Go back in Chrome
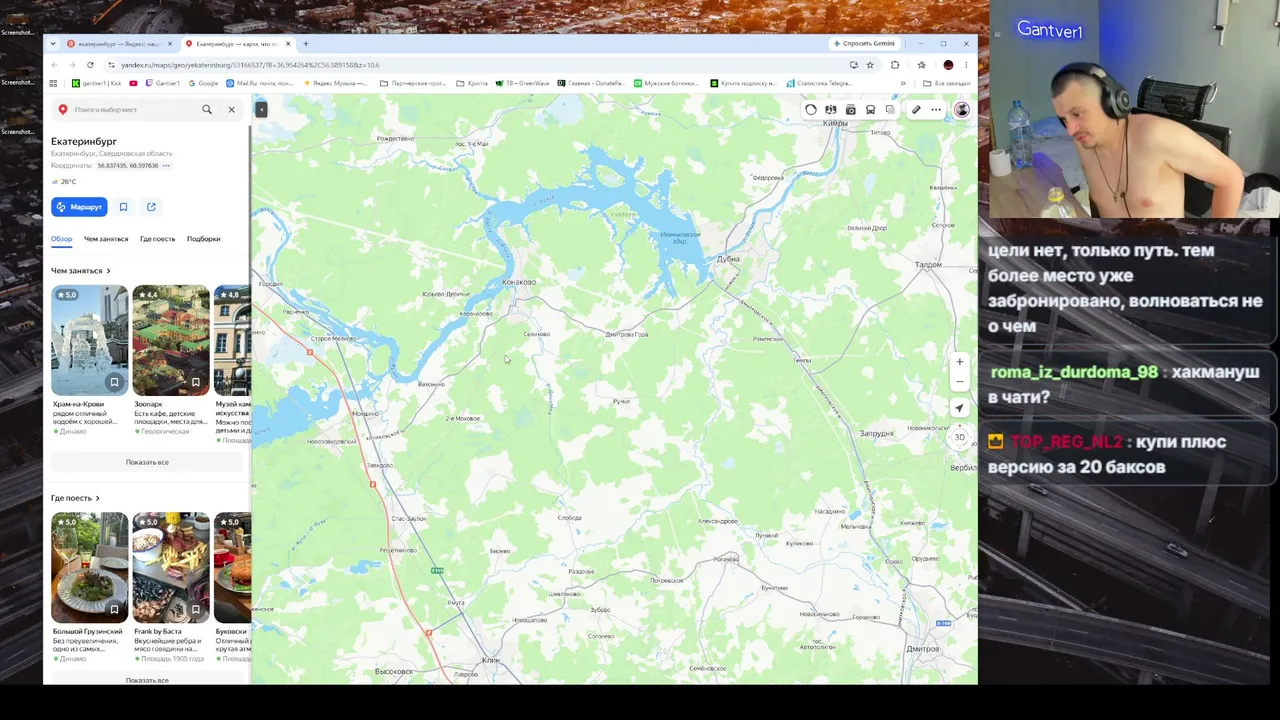Image resolution: width=1280 pixels, height=720 pixels. (54, 65)
